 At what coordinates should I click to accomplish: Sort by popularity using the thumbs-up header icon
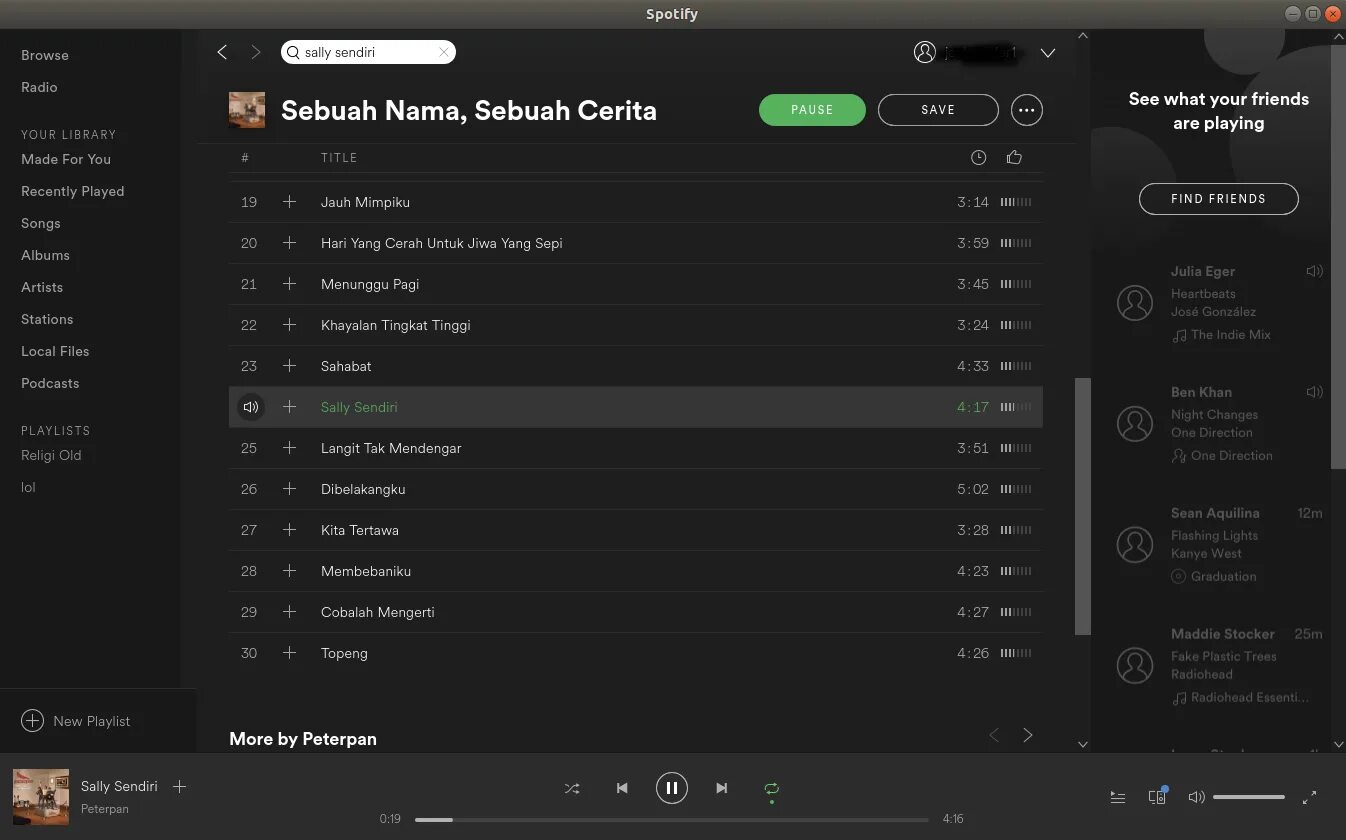1014,157
